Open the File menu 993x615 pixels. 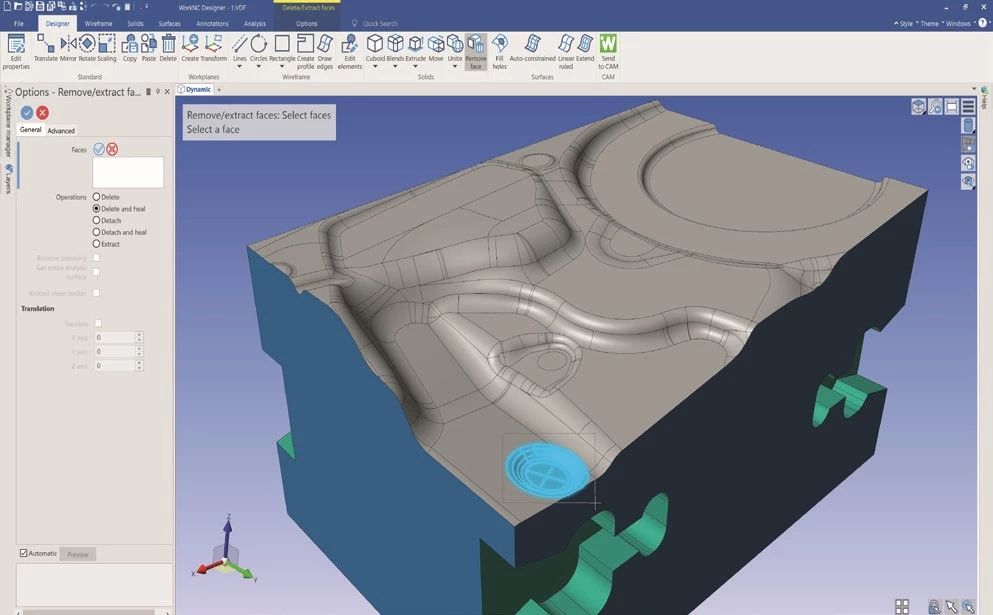(18, 23)
